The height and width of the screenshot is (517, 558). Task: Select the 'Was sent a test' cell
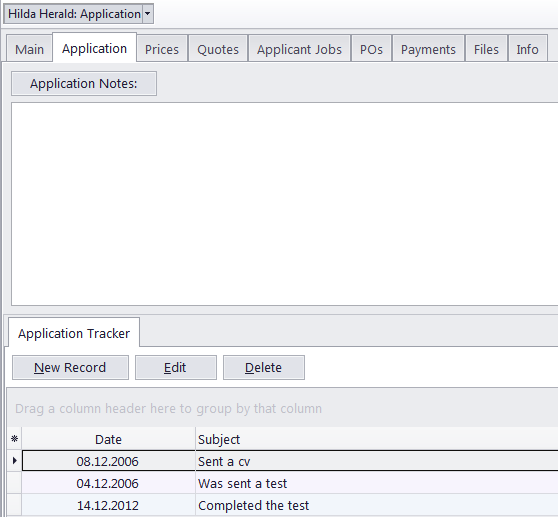(377, 483)
